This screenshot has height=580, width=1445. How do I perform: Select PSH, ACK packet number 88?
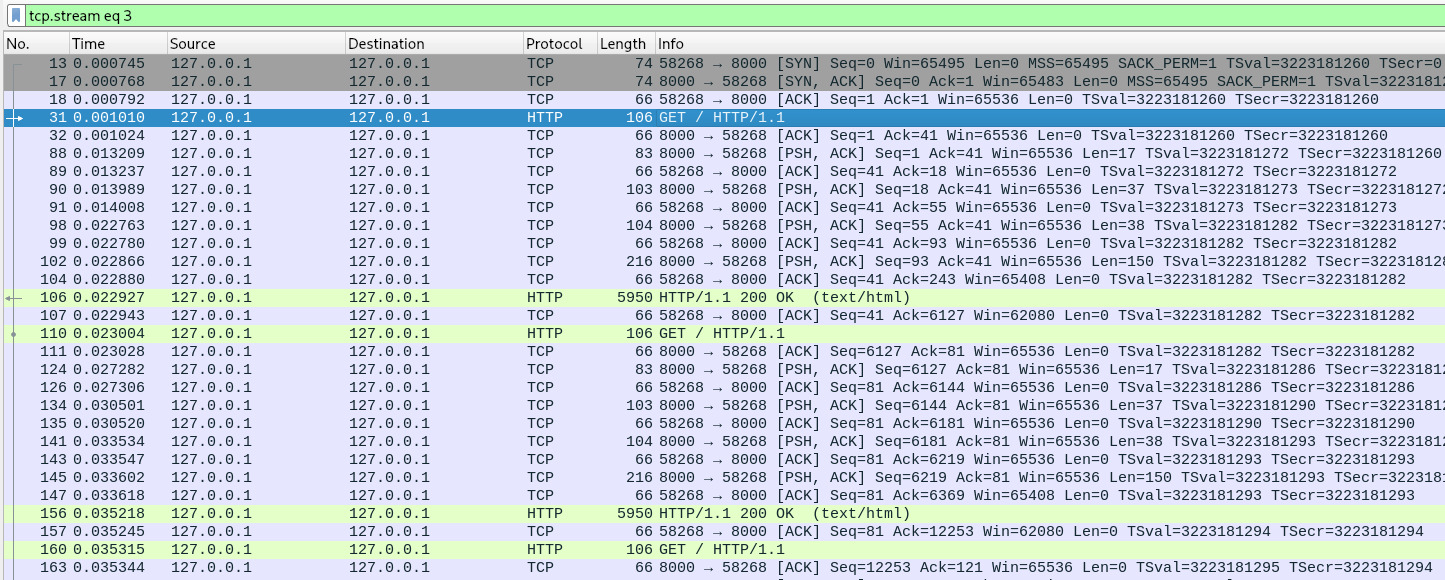[400, 153]
